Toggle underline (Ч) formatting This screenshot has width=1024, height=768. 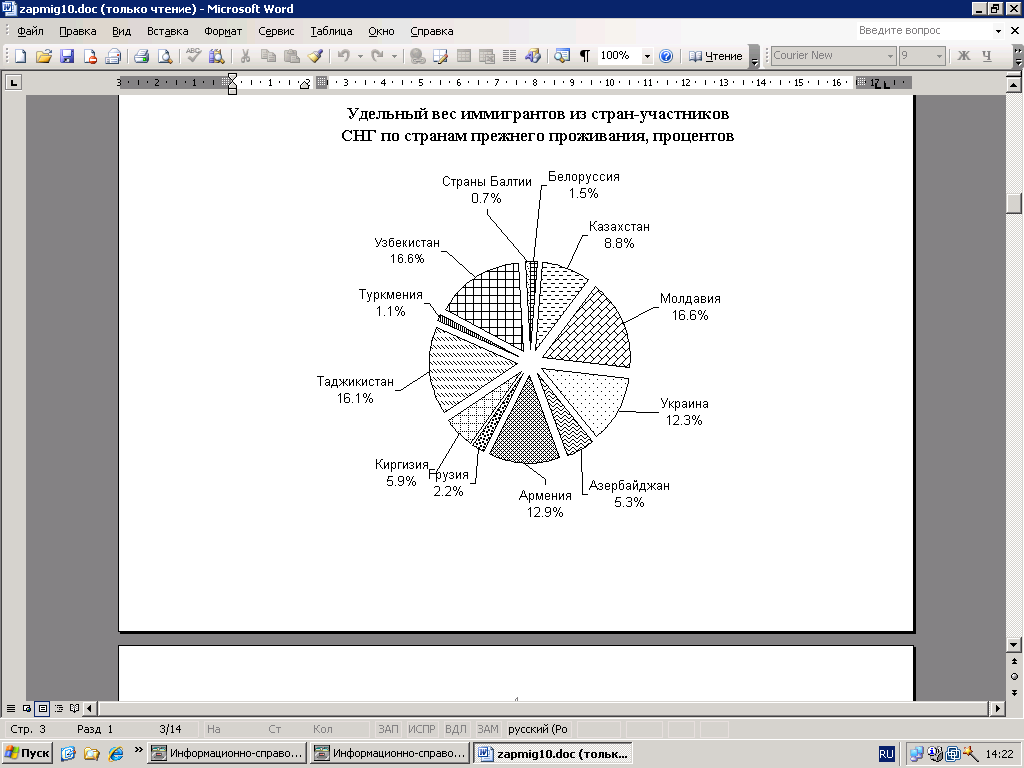987,56
